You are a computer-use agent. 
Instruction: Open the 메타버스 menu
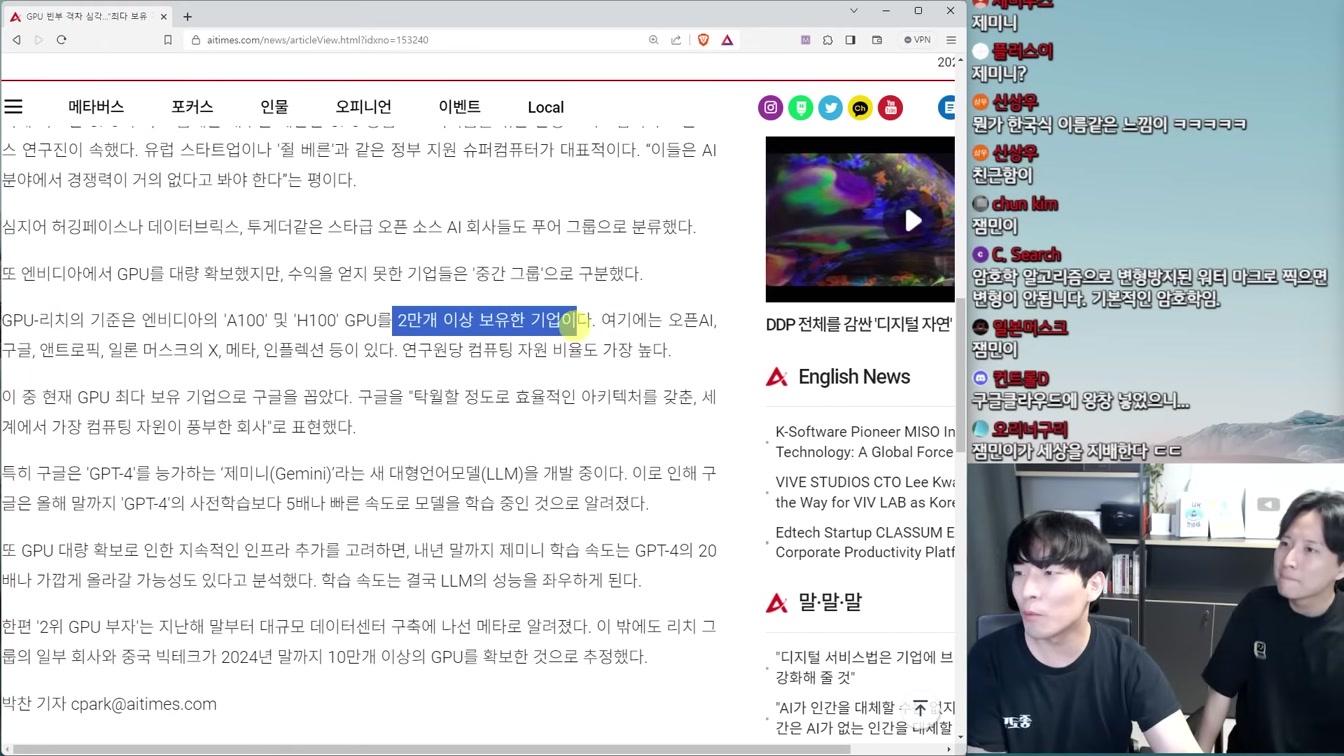96,107
